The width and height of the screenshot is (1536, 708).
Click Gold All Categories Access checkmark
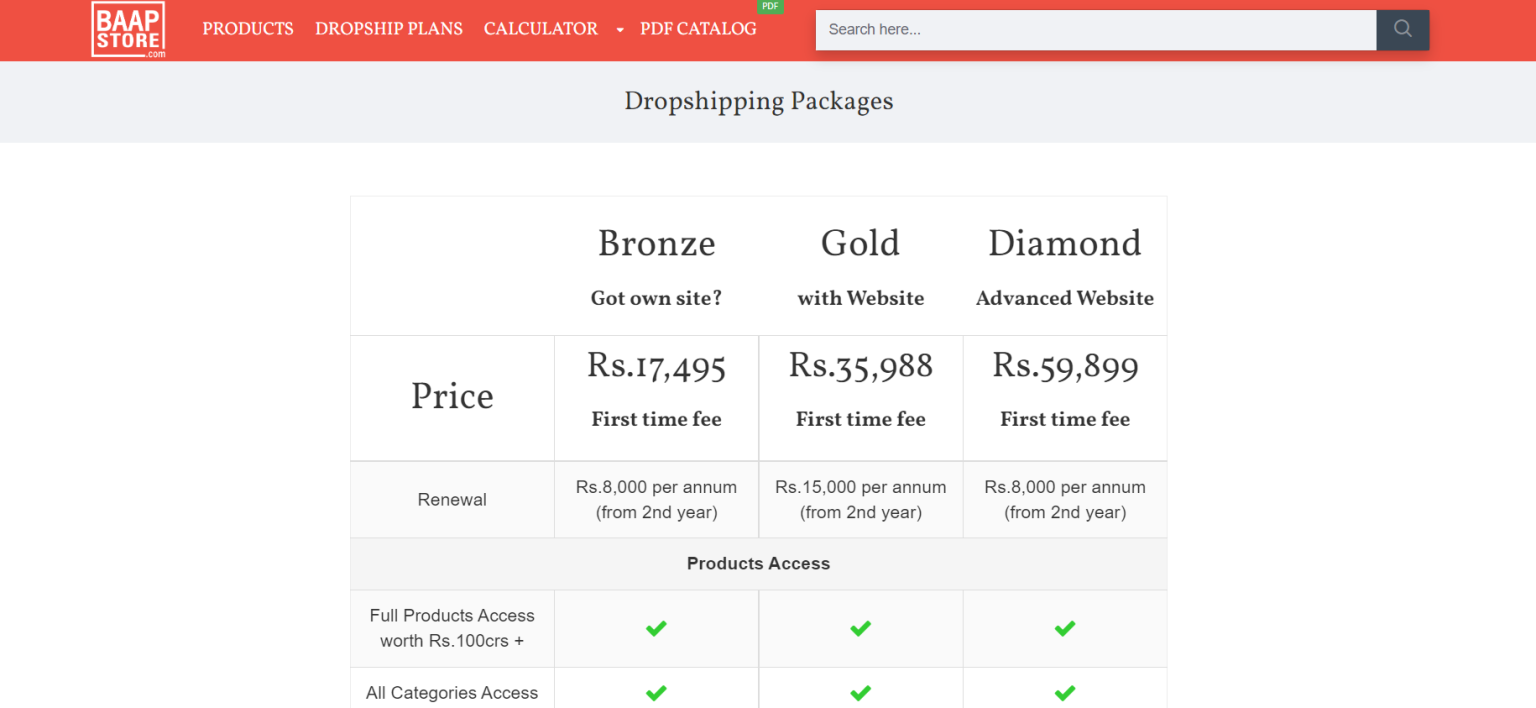860,692
